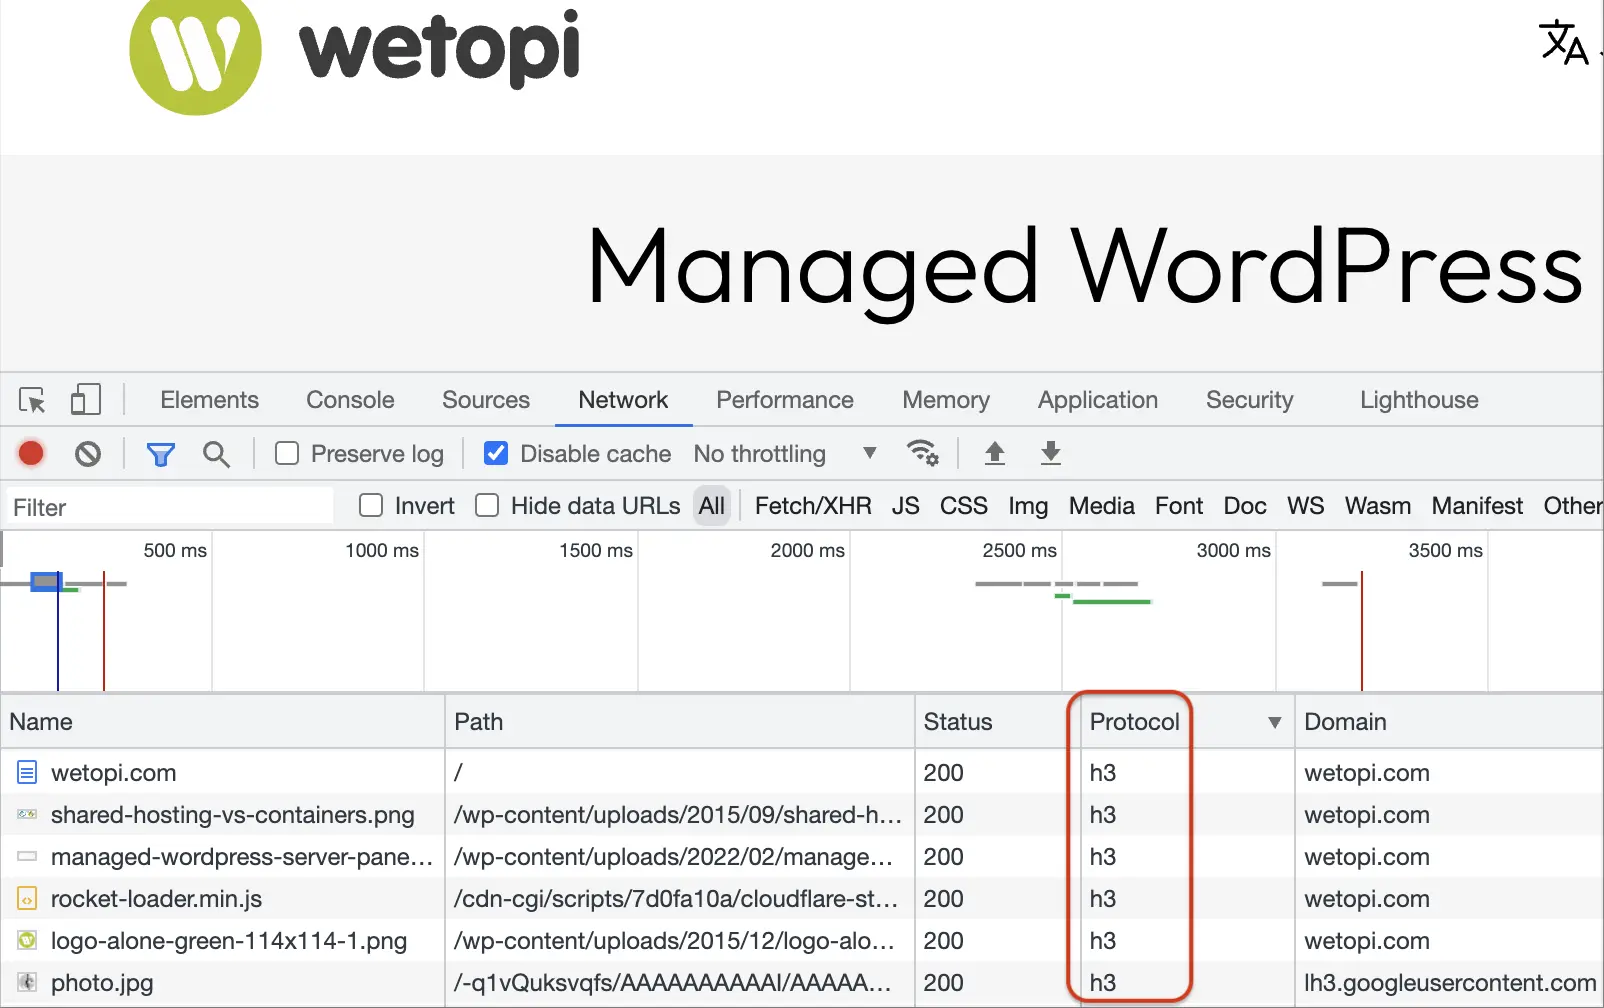The width and height of the screenshot is (1604, 1008).
Task: Click image icon beside logo-alone-green-114x114-1.png
Action: [27, 941]
